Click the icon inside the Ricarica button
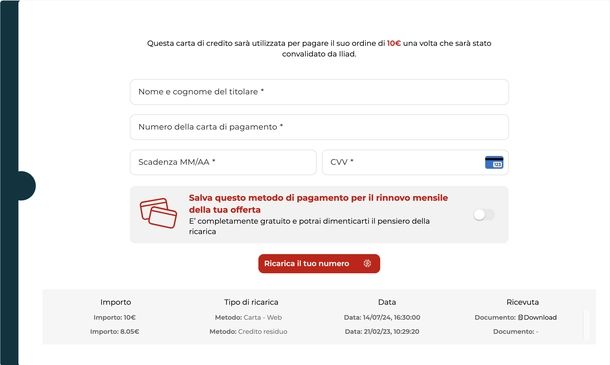 [367, 263]
